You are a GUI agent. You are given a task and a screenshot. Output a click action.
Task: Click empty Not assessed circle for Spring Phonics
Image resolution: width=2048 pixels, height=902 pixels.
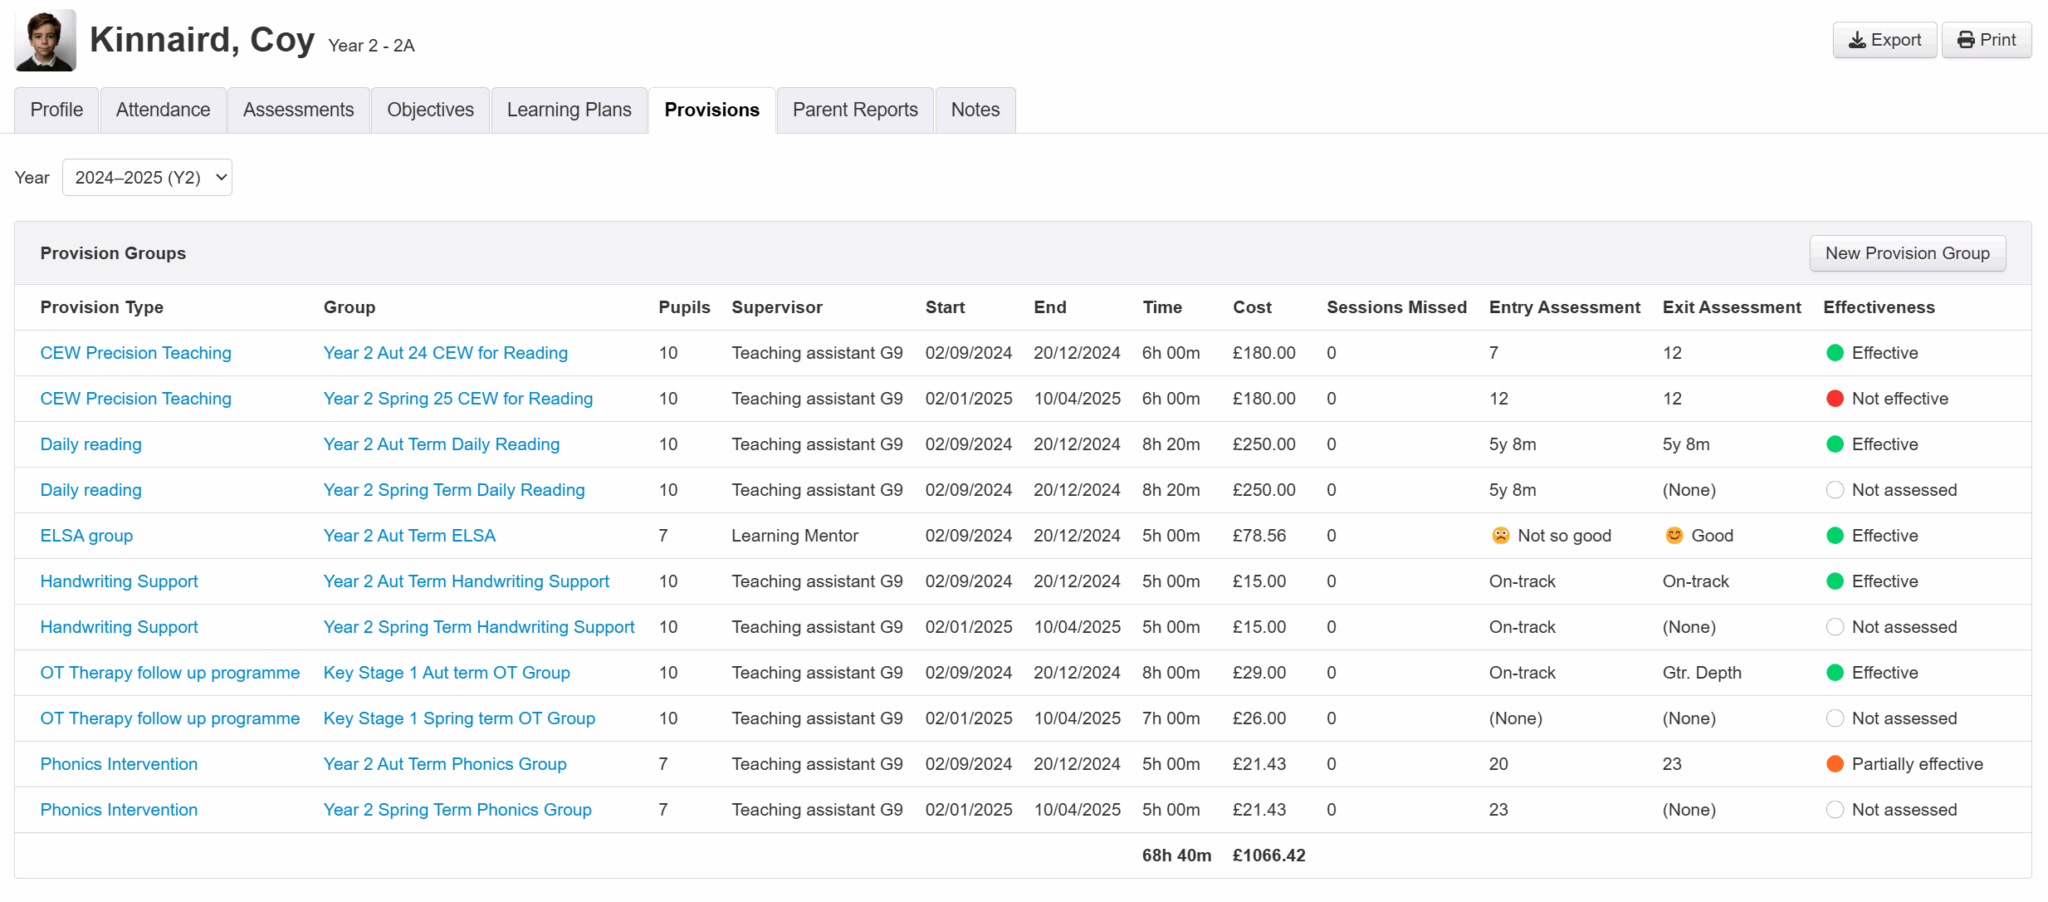(1835, 810)
